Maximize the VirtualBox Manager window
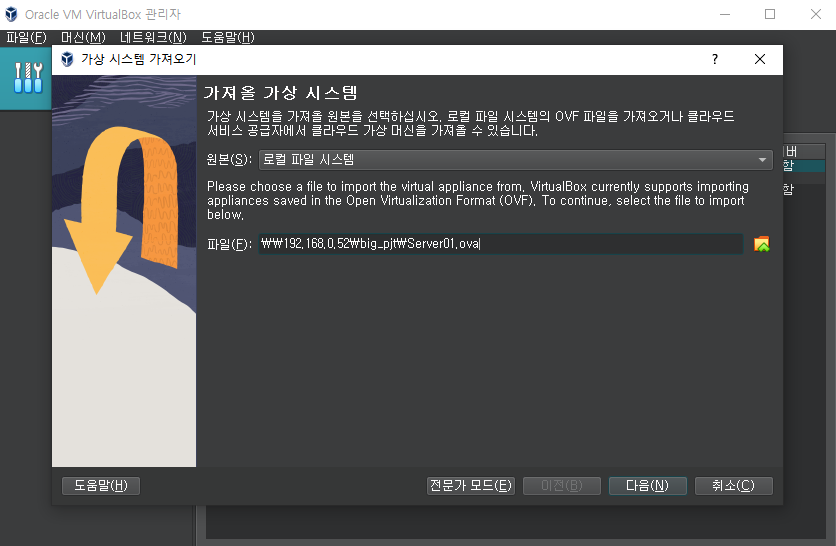 769,14
